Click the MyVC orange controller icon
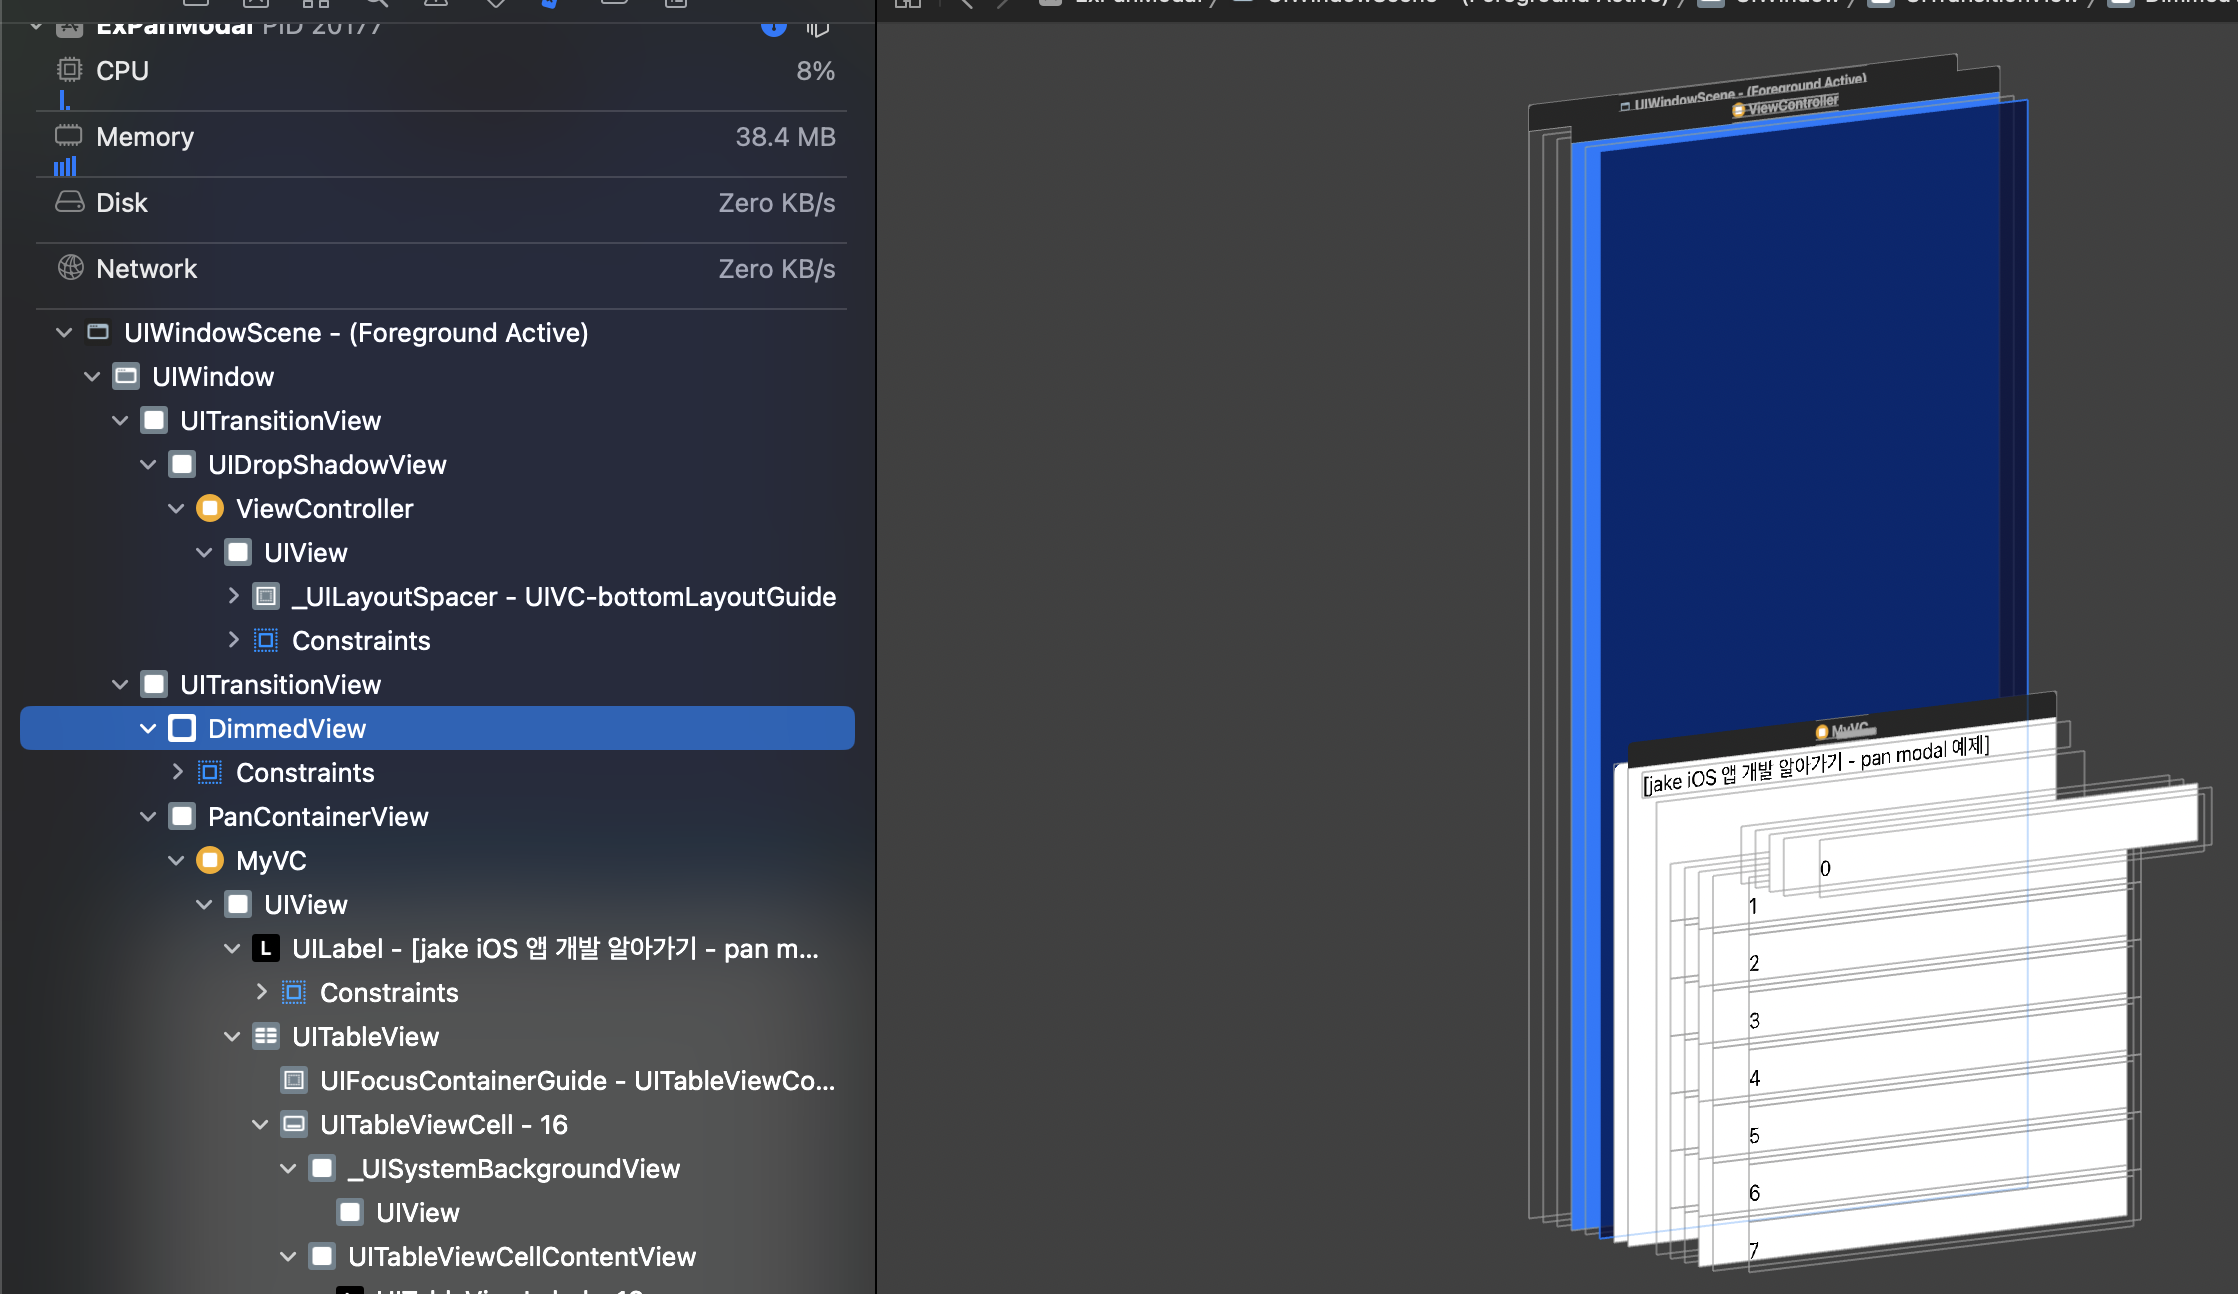This screenshot has height=1294, width=2238. coord(210,860)
